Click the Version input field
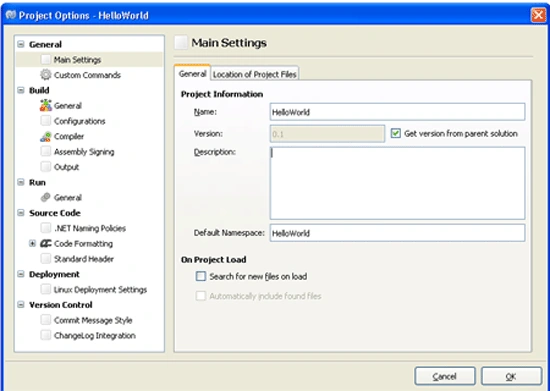 click(x=327, y=134)
